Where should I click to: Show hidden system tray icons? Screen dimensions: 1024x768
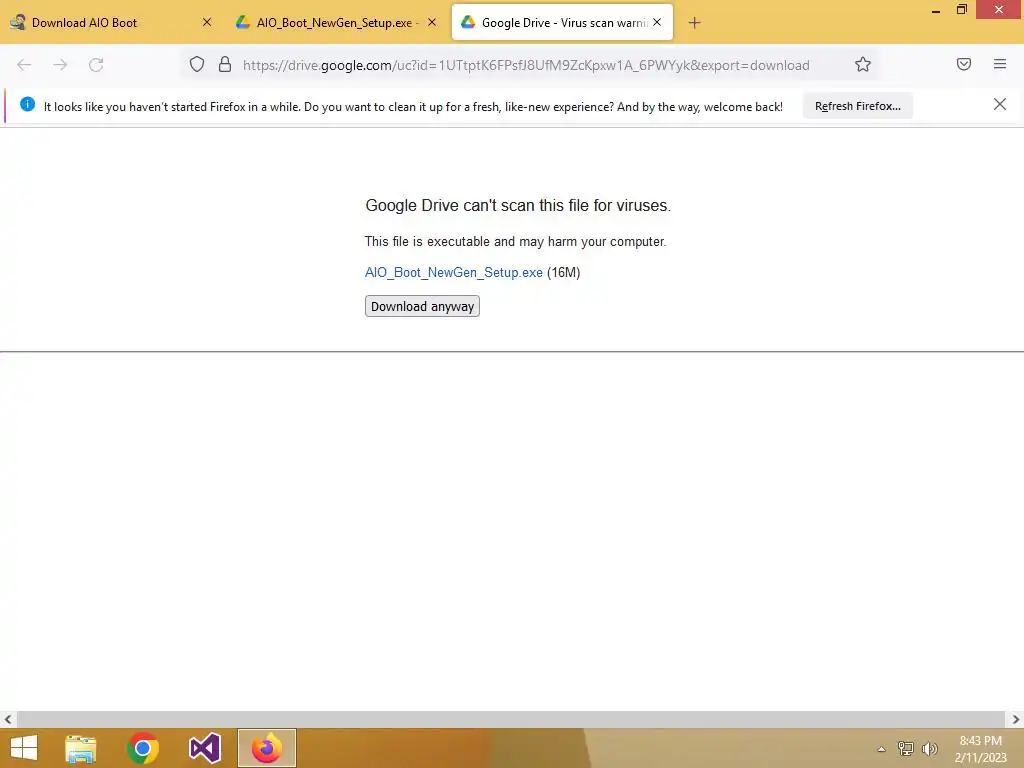[881, 749]
